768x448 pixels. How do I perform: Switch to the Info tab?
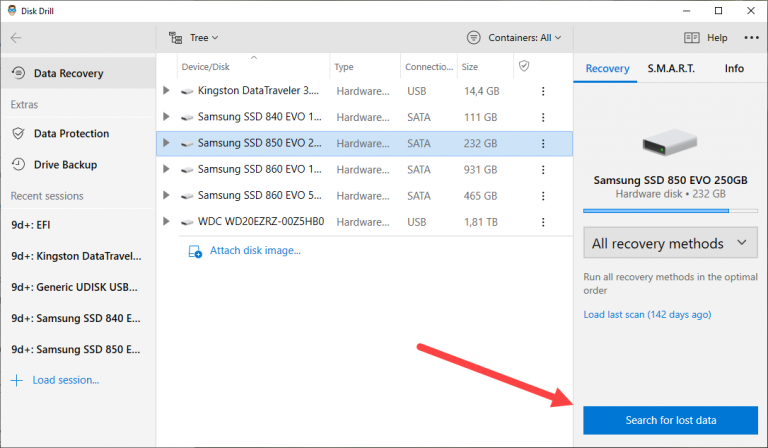[734, 69]
